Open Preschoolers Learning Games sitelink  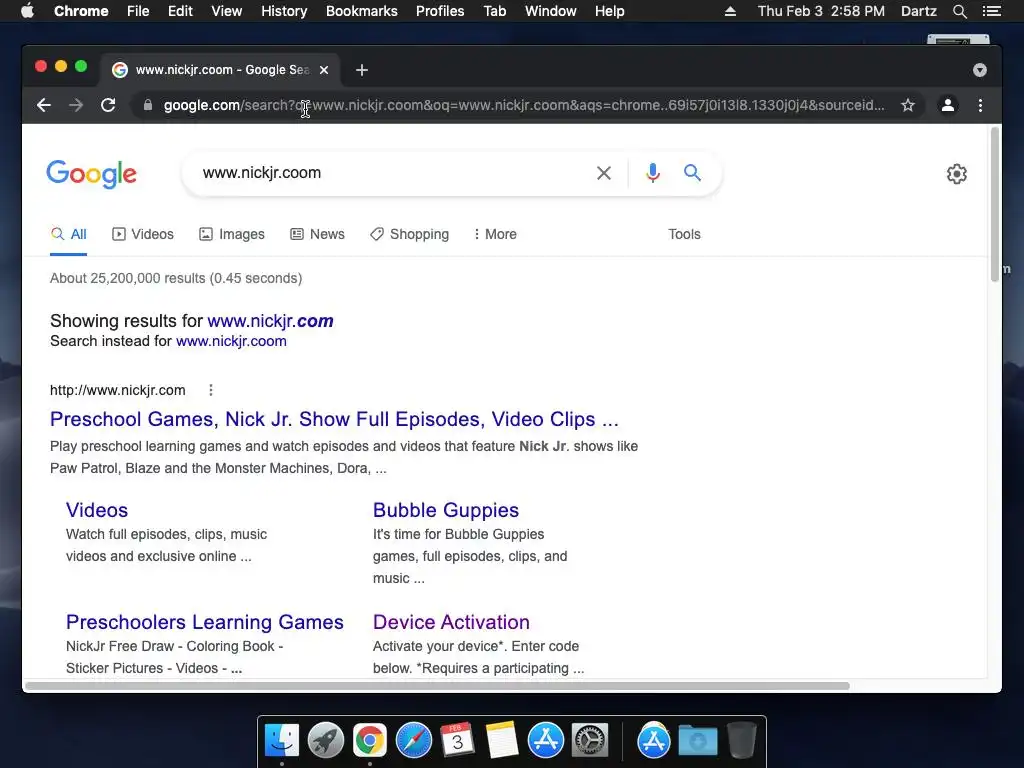click(205, 622)
